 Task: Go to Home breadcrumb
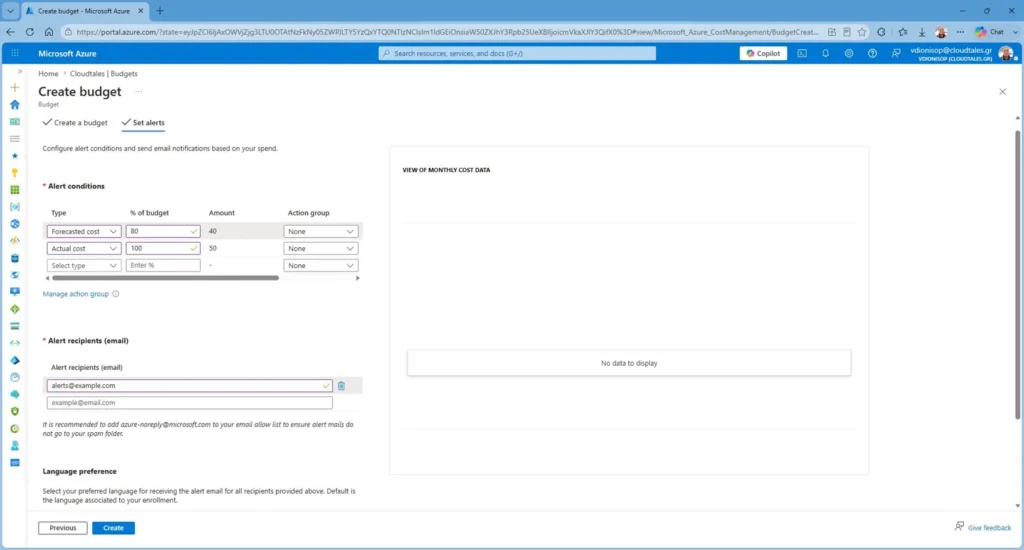pos(48,74)
